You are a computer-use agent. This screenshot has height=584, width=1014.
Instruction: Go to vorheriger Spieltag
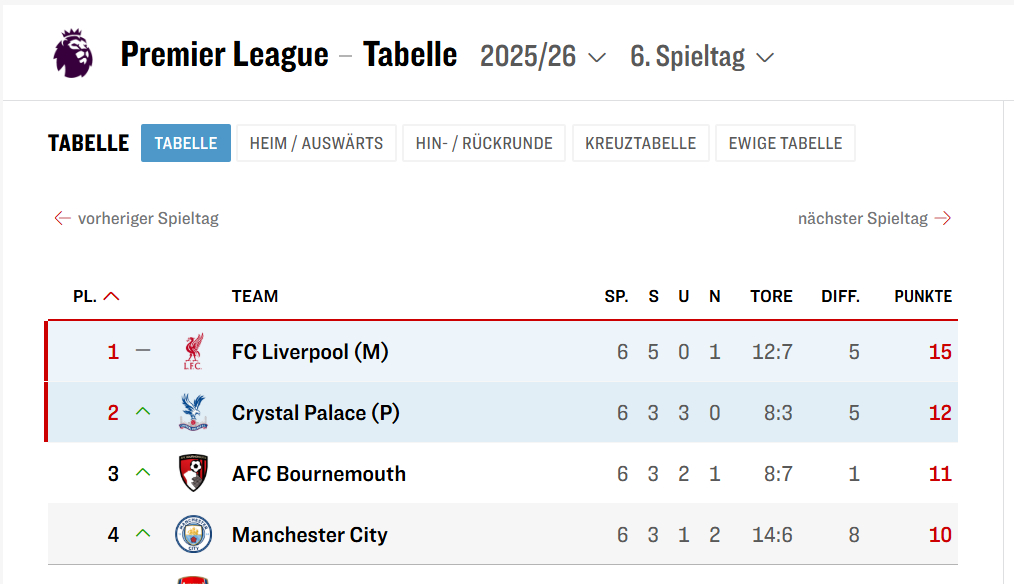[x=148, y=218]
